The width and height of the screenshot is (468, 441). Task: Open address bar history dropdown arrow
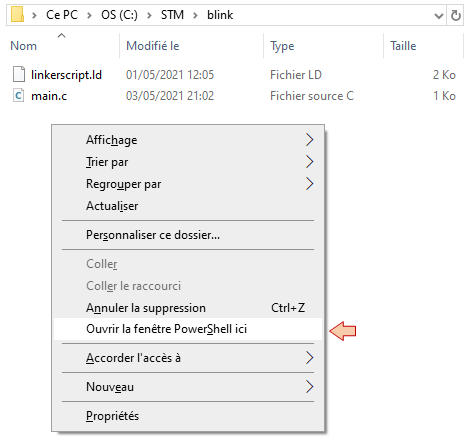click(439, 15)
